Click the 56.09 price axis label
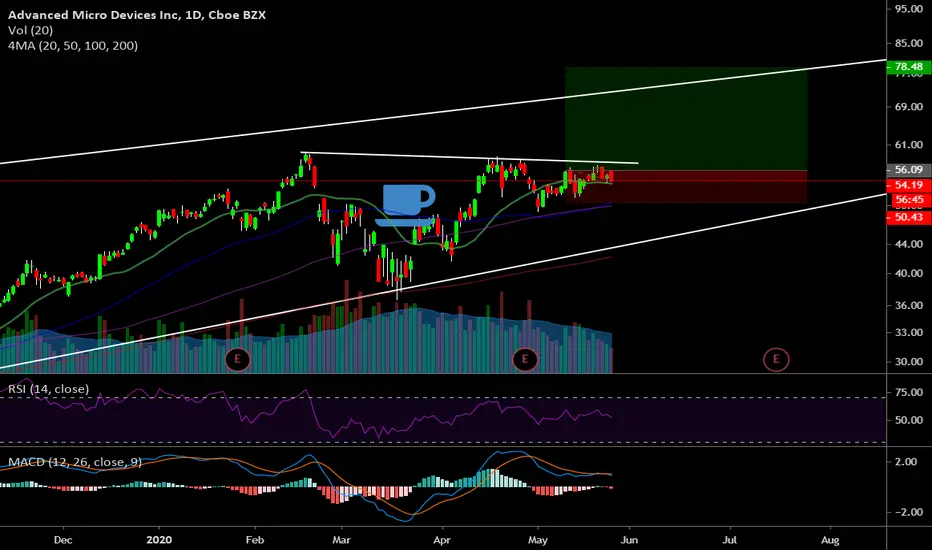The height and width of the screenshot is (550, 932). (908, 170)
